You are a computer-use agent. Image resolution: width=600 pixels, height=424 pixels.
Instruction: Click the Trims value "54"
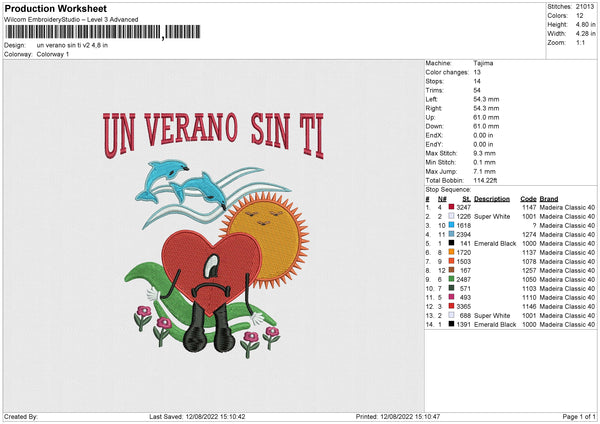pyautogui.click(x=477, y=90)
